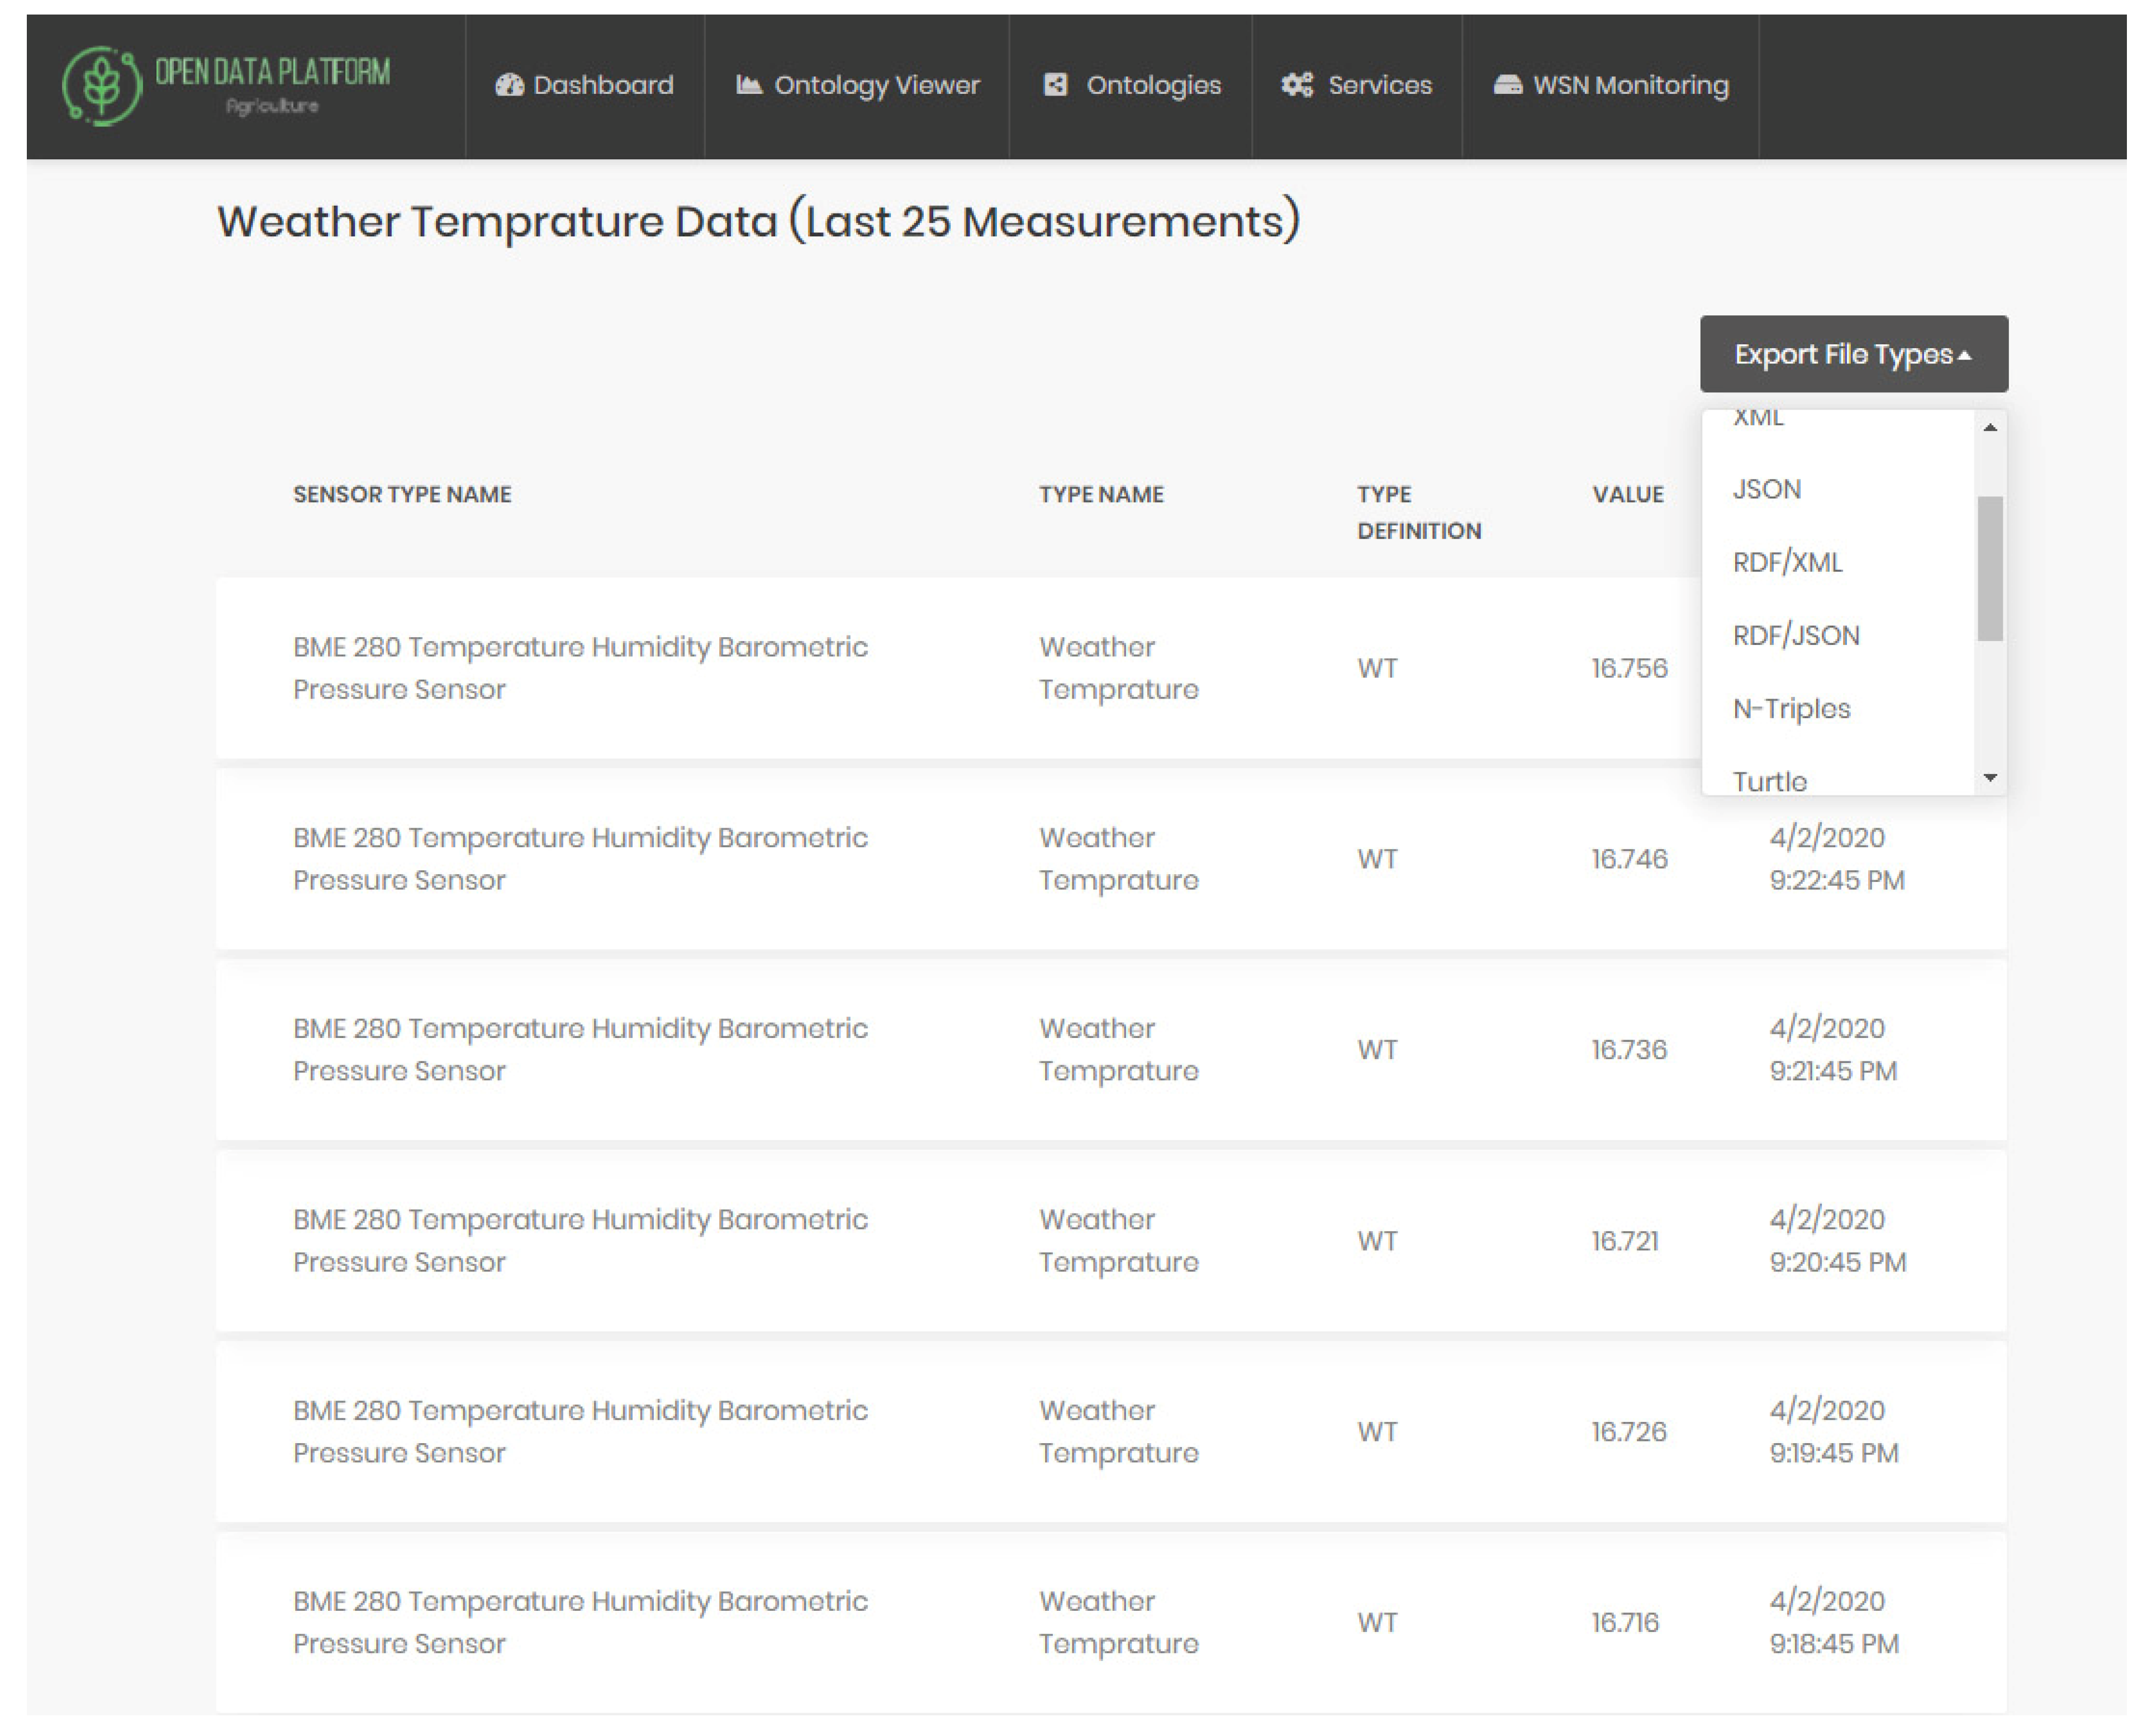The image size is (2142, 1736).
Task: Open the WSN Monitoring page
Action: [1630, 85]
